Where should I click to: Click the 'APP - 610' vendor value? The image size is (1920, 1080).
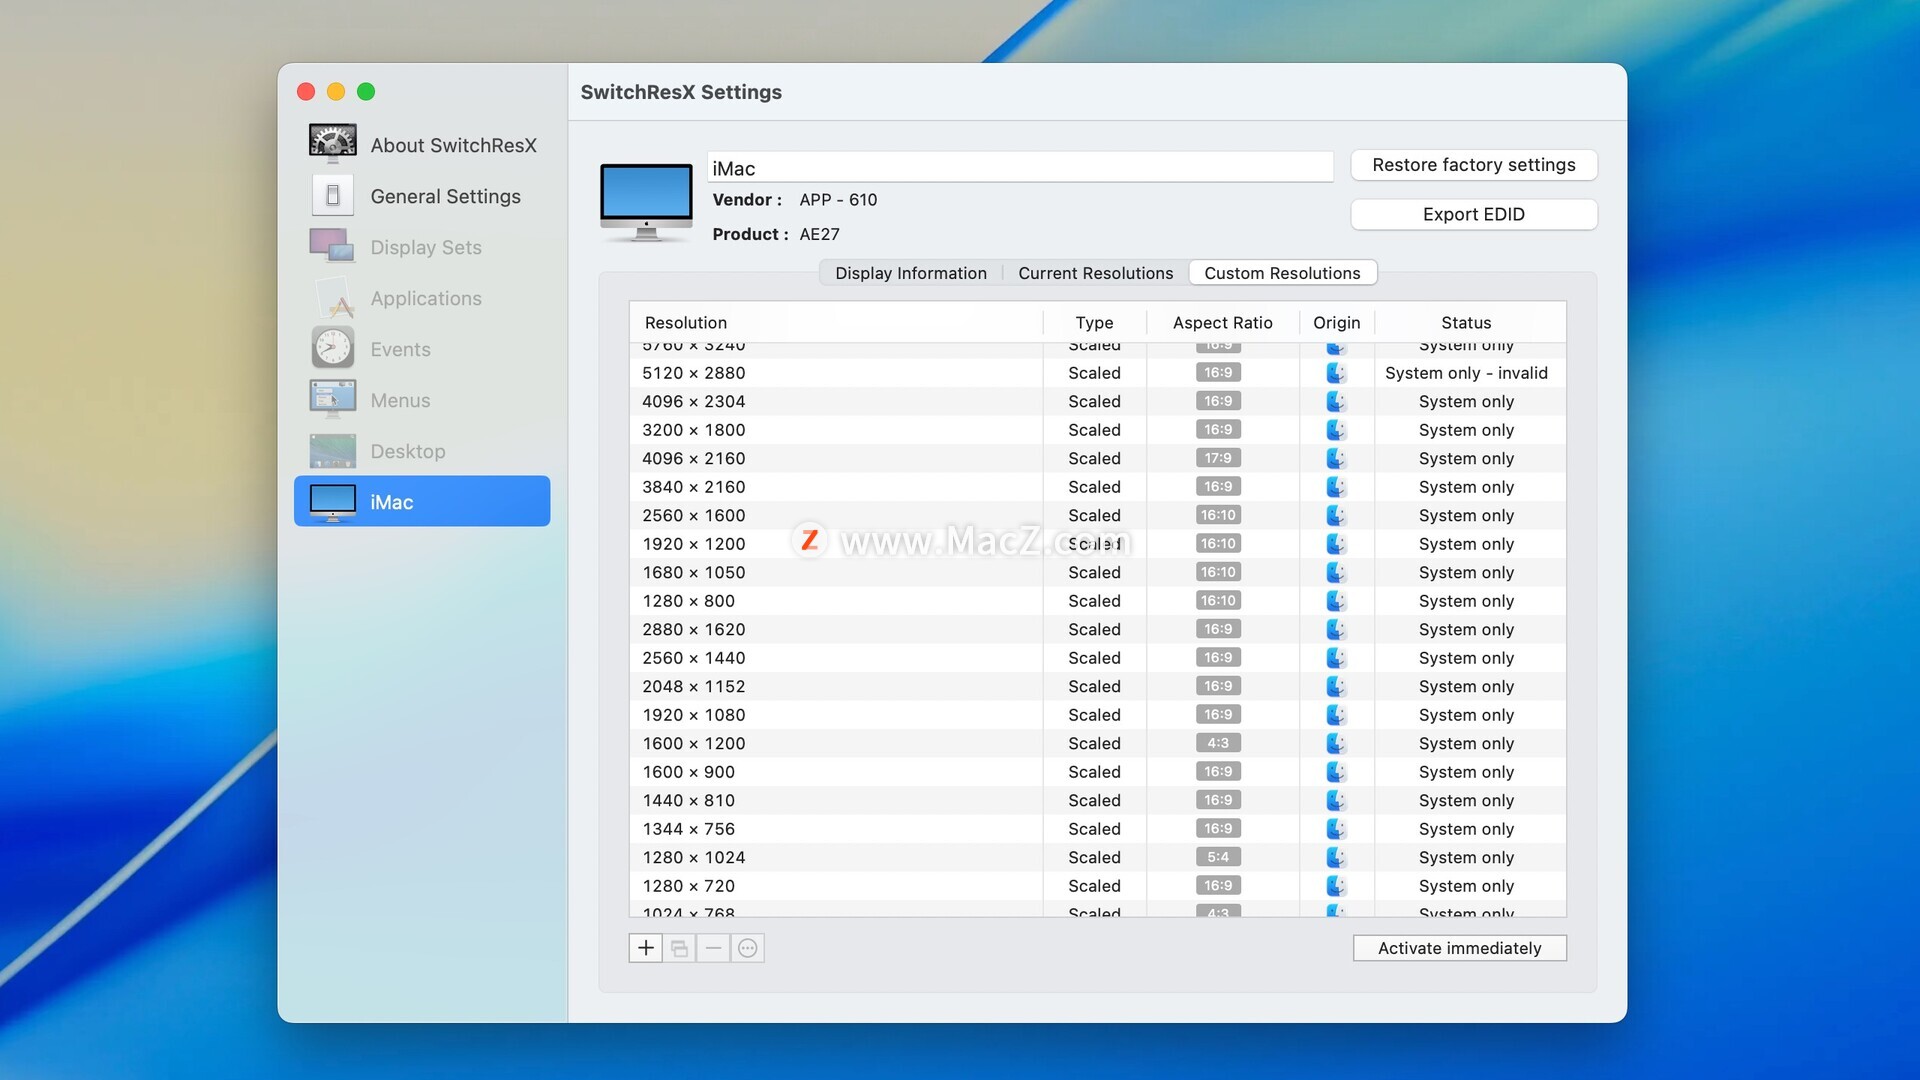point(838,200)
